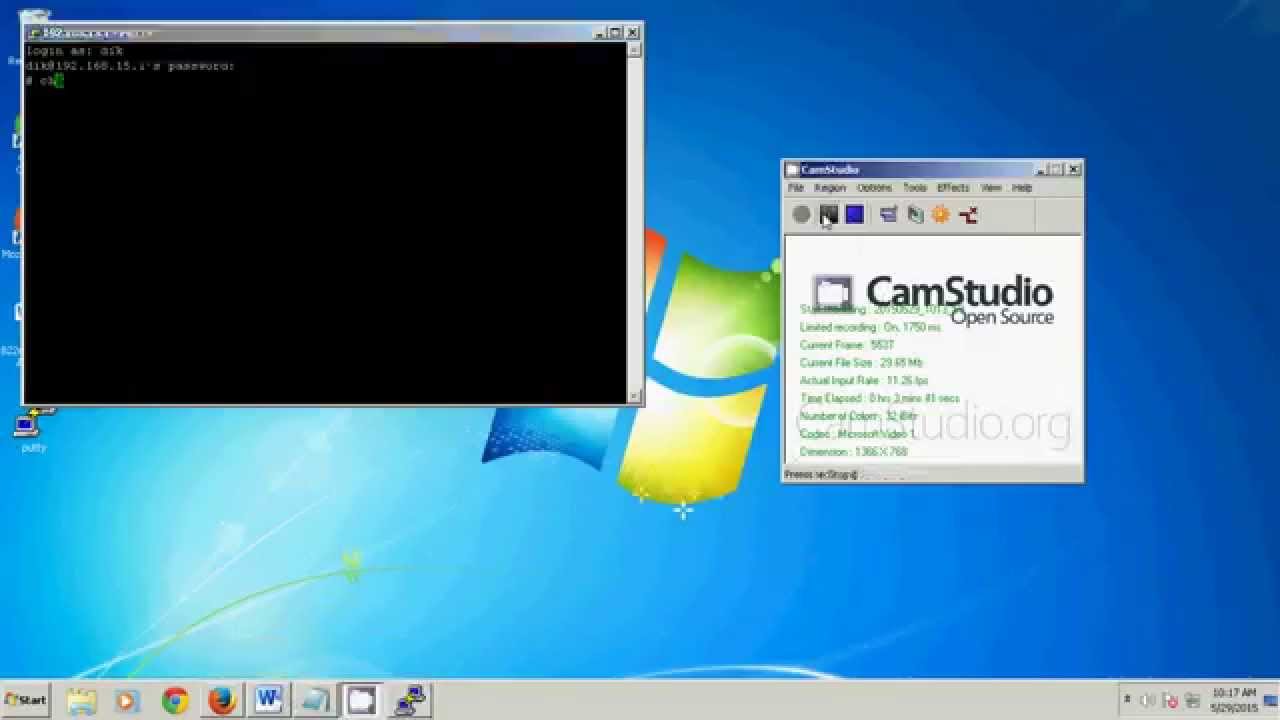Click the Current File Size text
Image resolution: width=1280 pixels, height=720 pixels.
861,363
